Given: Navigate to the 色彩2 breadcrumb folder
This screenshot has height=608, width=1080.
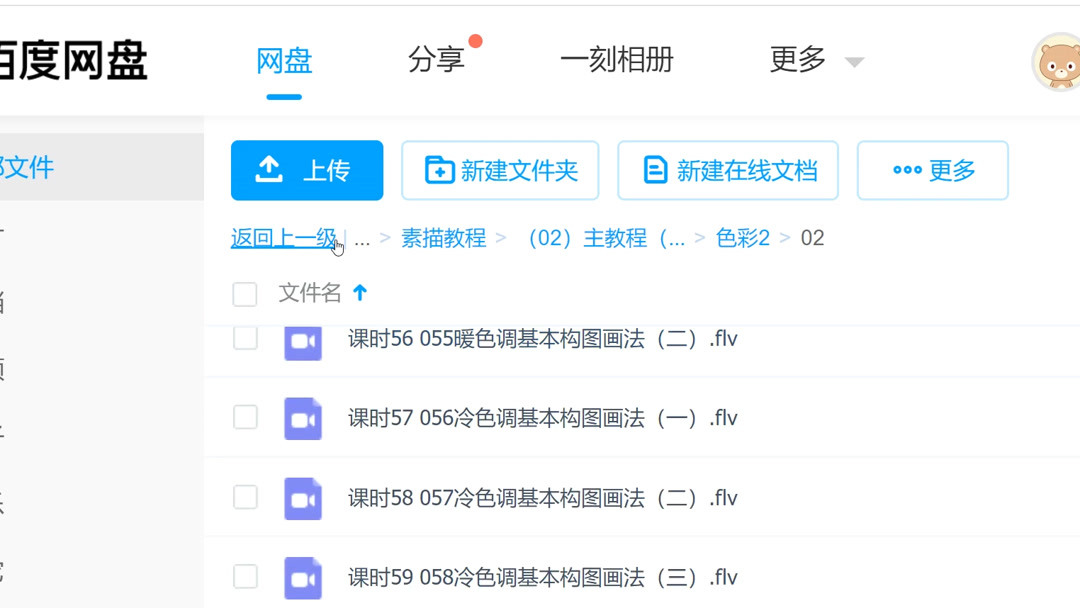Looking at the screenshot, I should 744,238.
